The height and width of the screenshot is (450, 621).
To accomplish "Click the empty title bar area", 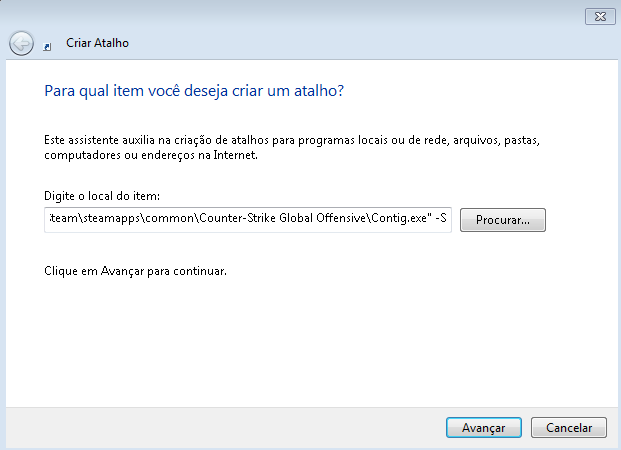I will 300,15.
